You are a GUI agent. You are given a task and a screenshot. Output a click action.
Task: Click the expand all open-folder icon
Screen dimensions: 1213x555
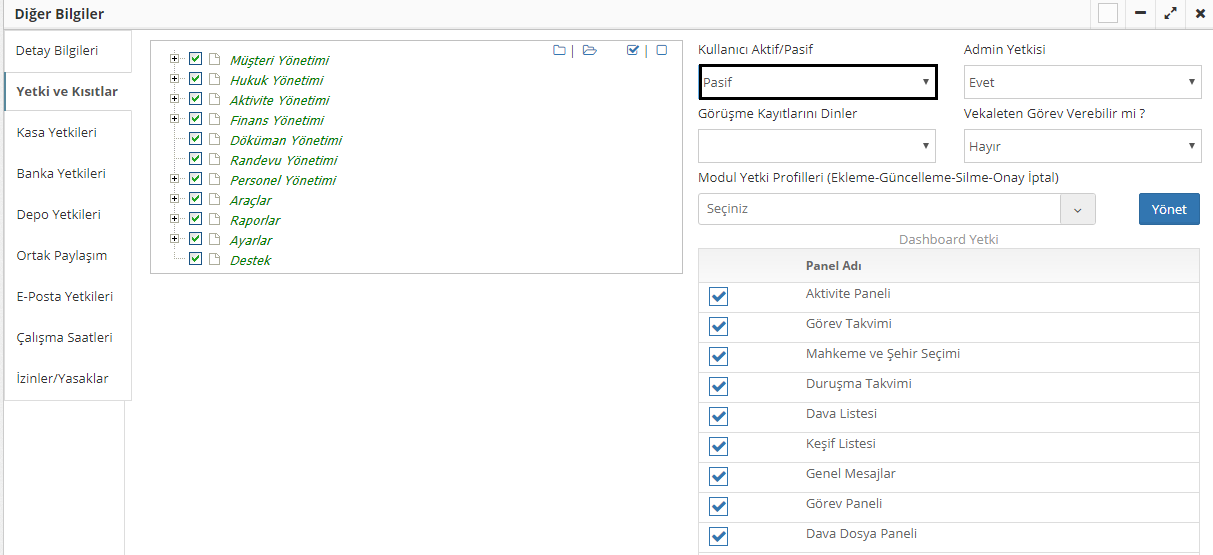pos(590,51)
